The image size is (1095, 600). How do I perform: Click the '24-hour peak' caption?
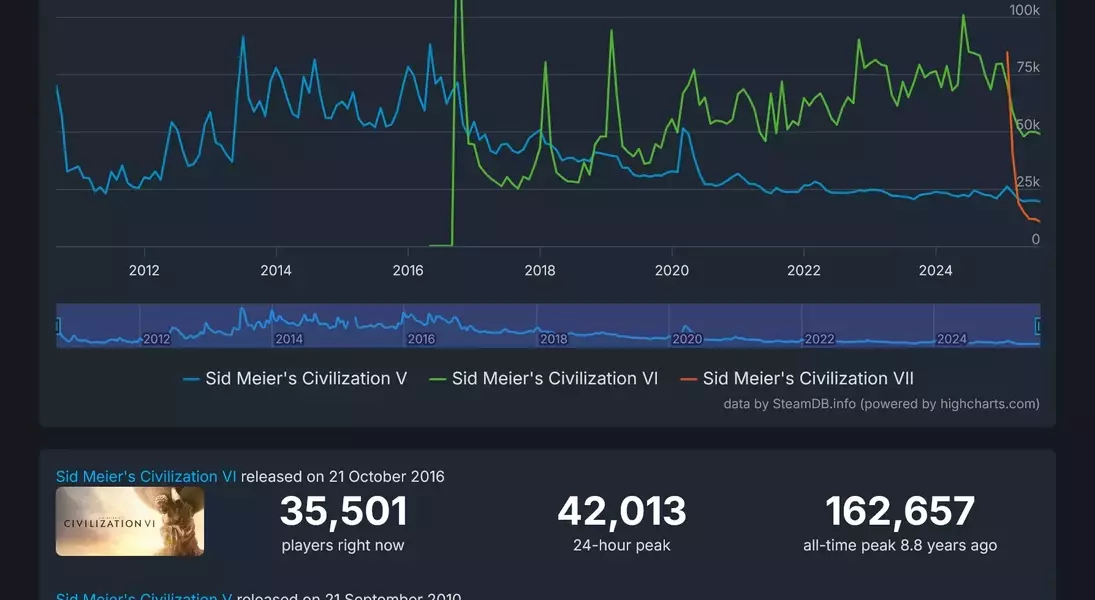622,546
